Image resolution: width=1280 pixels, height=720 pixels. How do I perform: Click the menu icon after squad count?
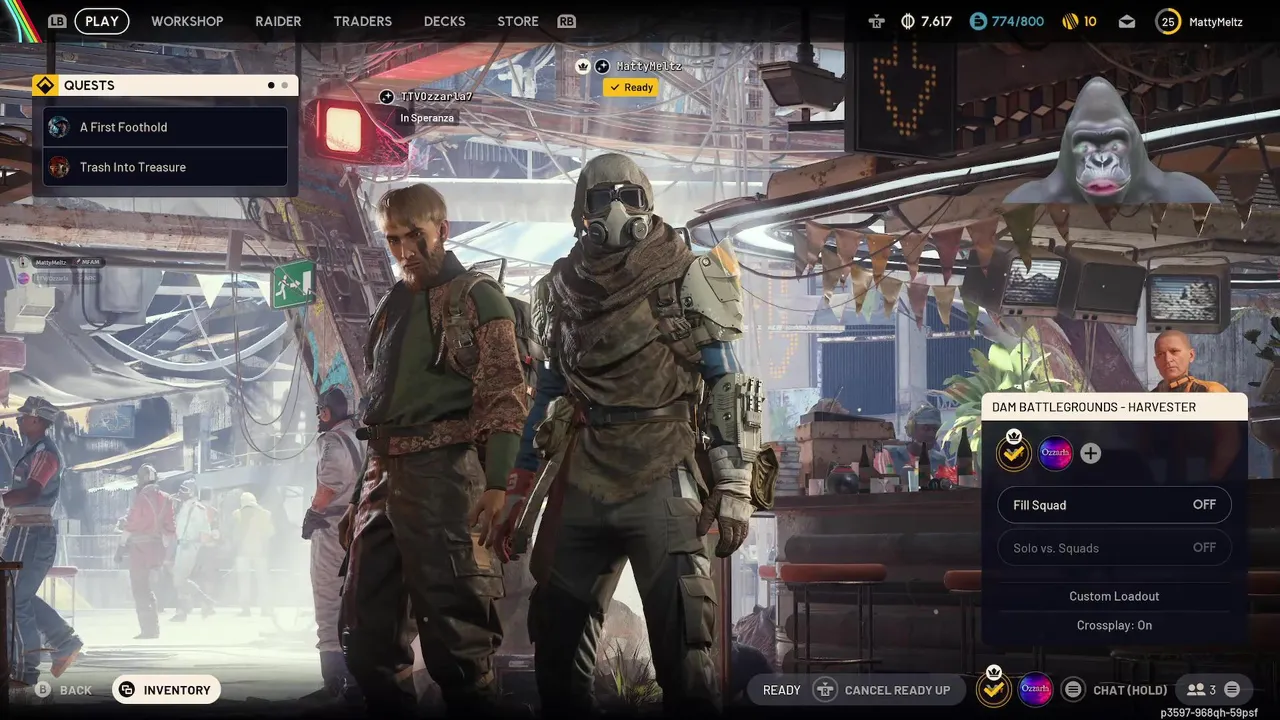[1232, 689]
